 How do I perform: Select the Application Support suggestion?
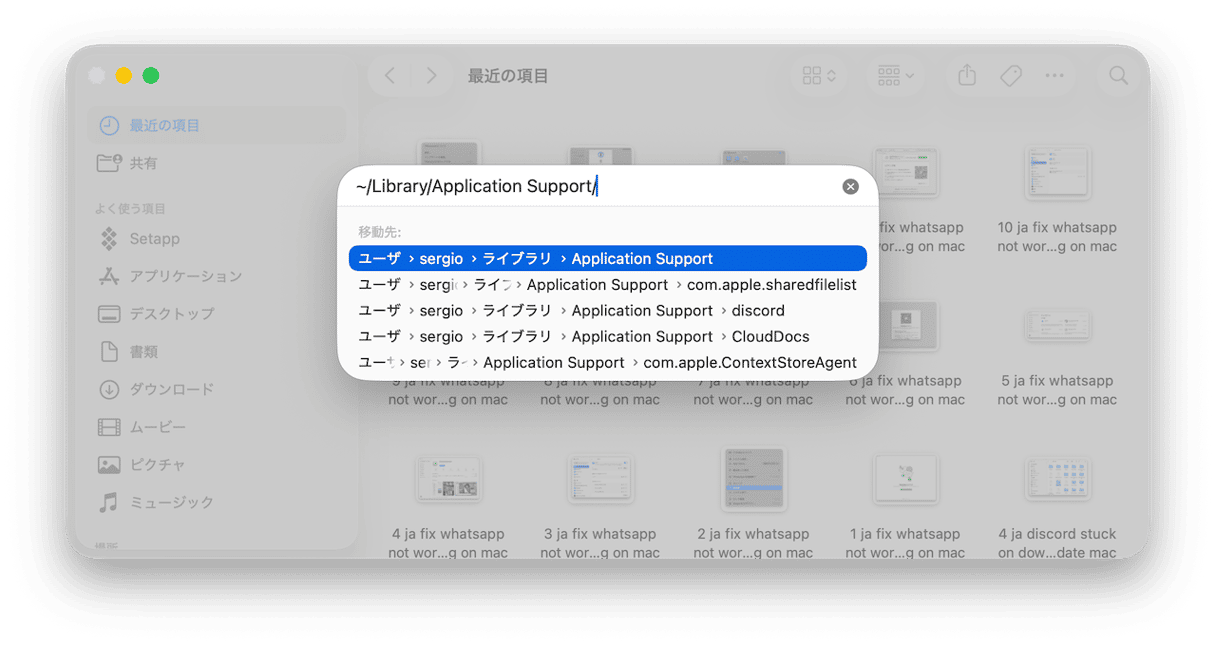607,259
